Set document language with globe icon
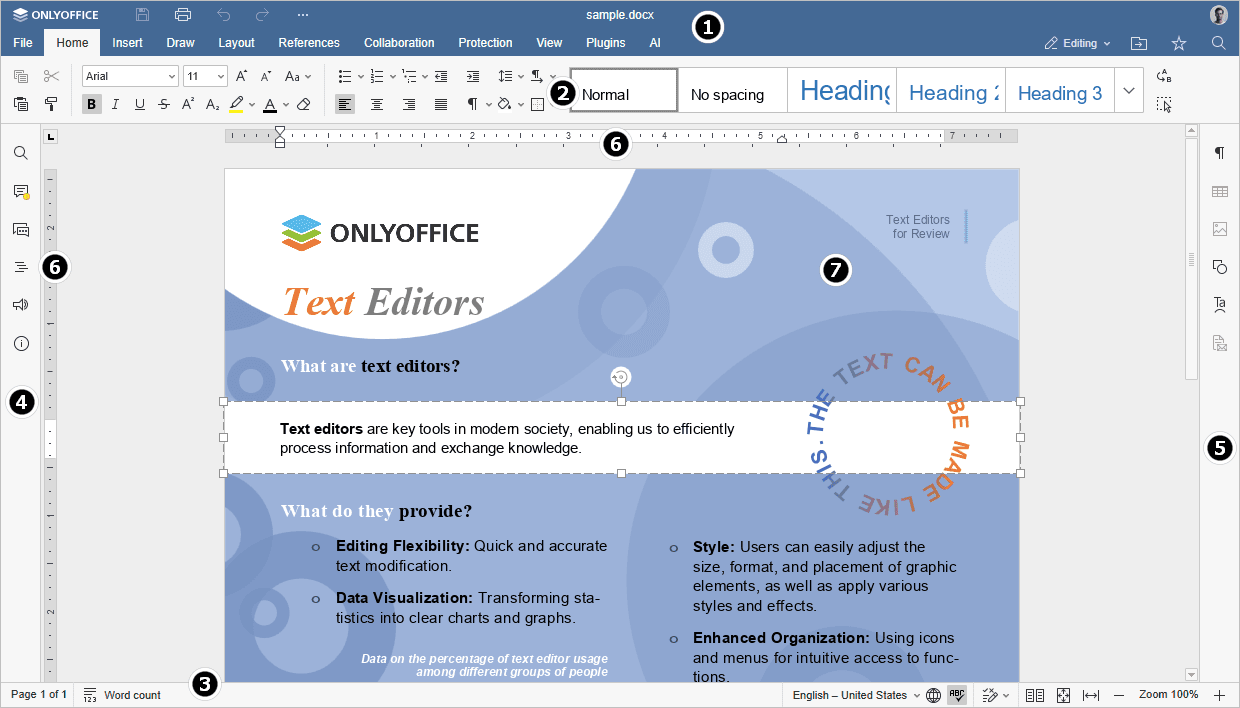This screenshot has width=1240, height=708. click(x=933, y=695)
